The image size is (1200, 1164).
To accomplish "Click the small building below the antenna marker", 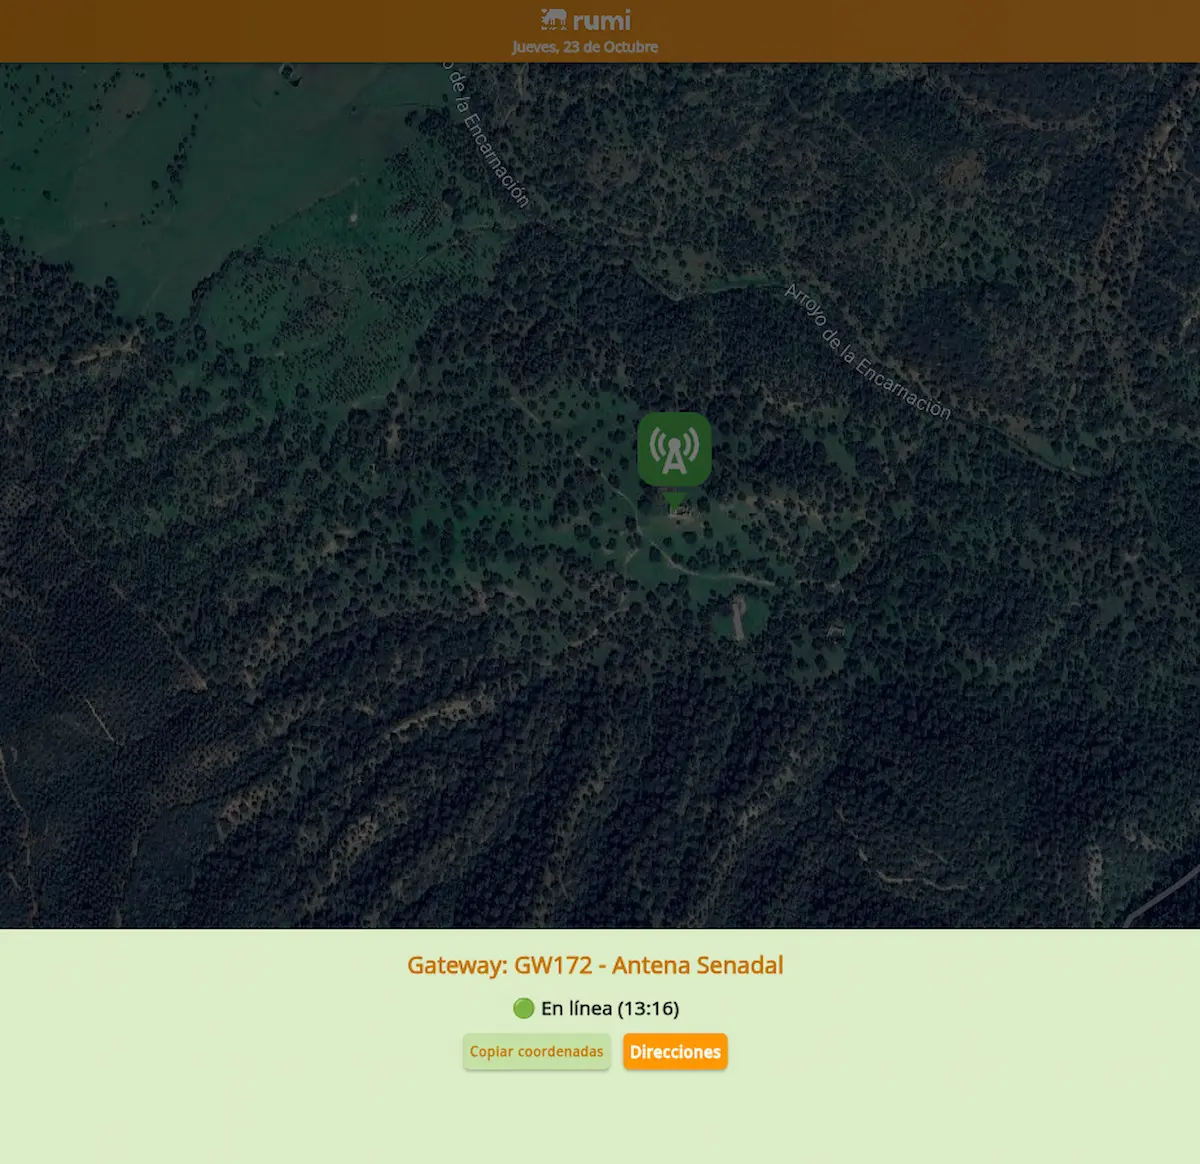I will coord(680,511).
